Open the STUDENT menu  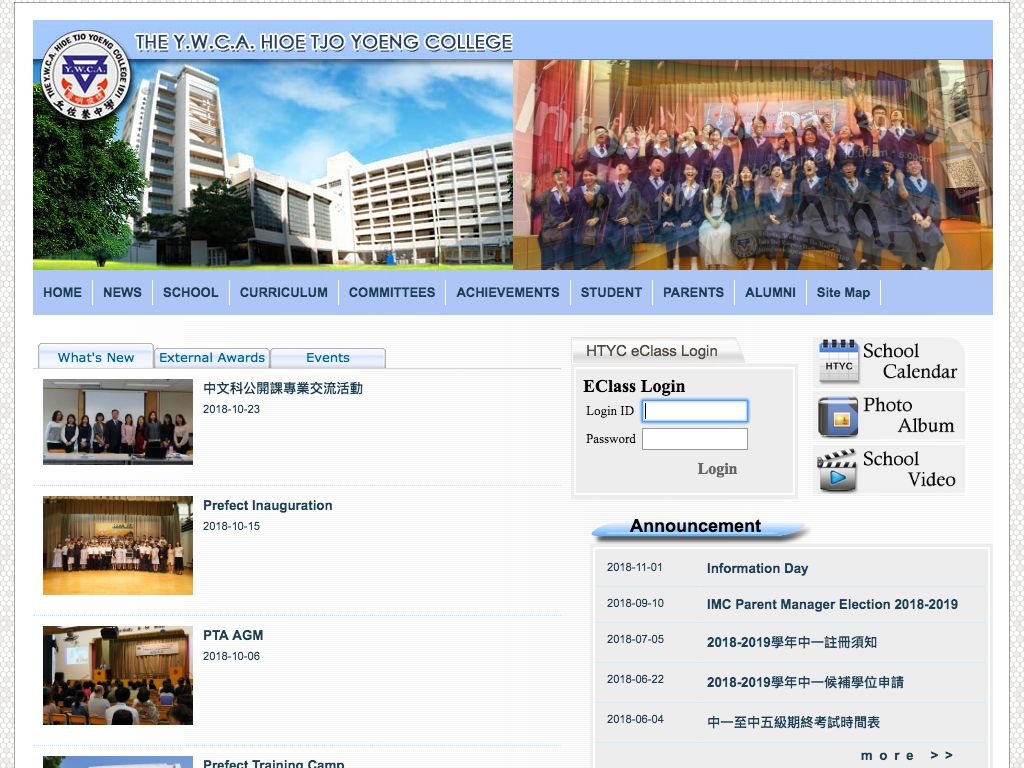(611, 293)
